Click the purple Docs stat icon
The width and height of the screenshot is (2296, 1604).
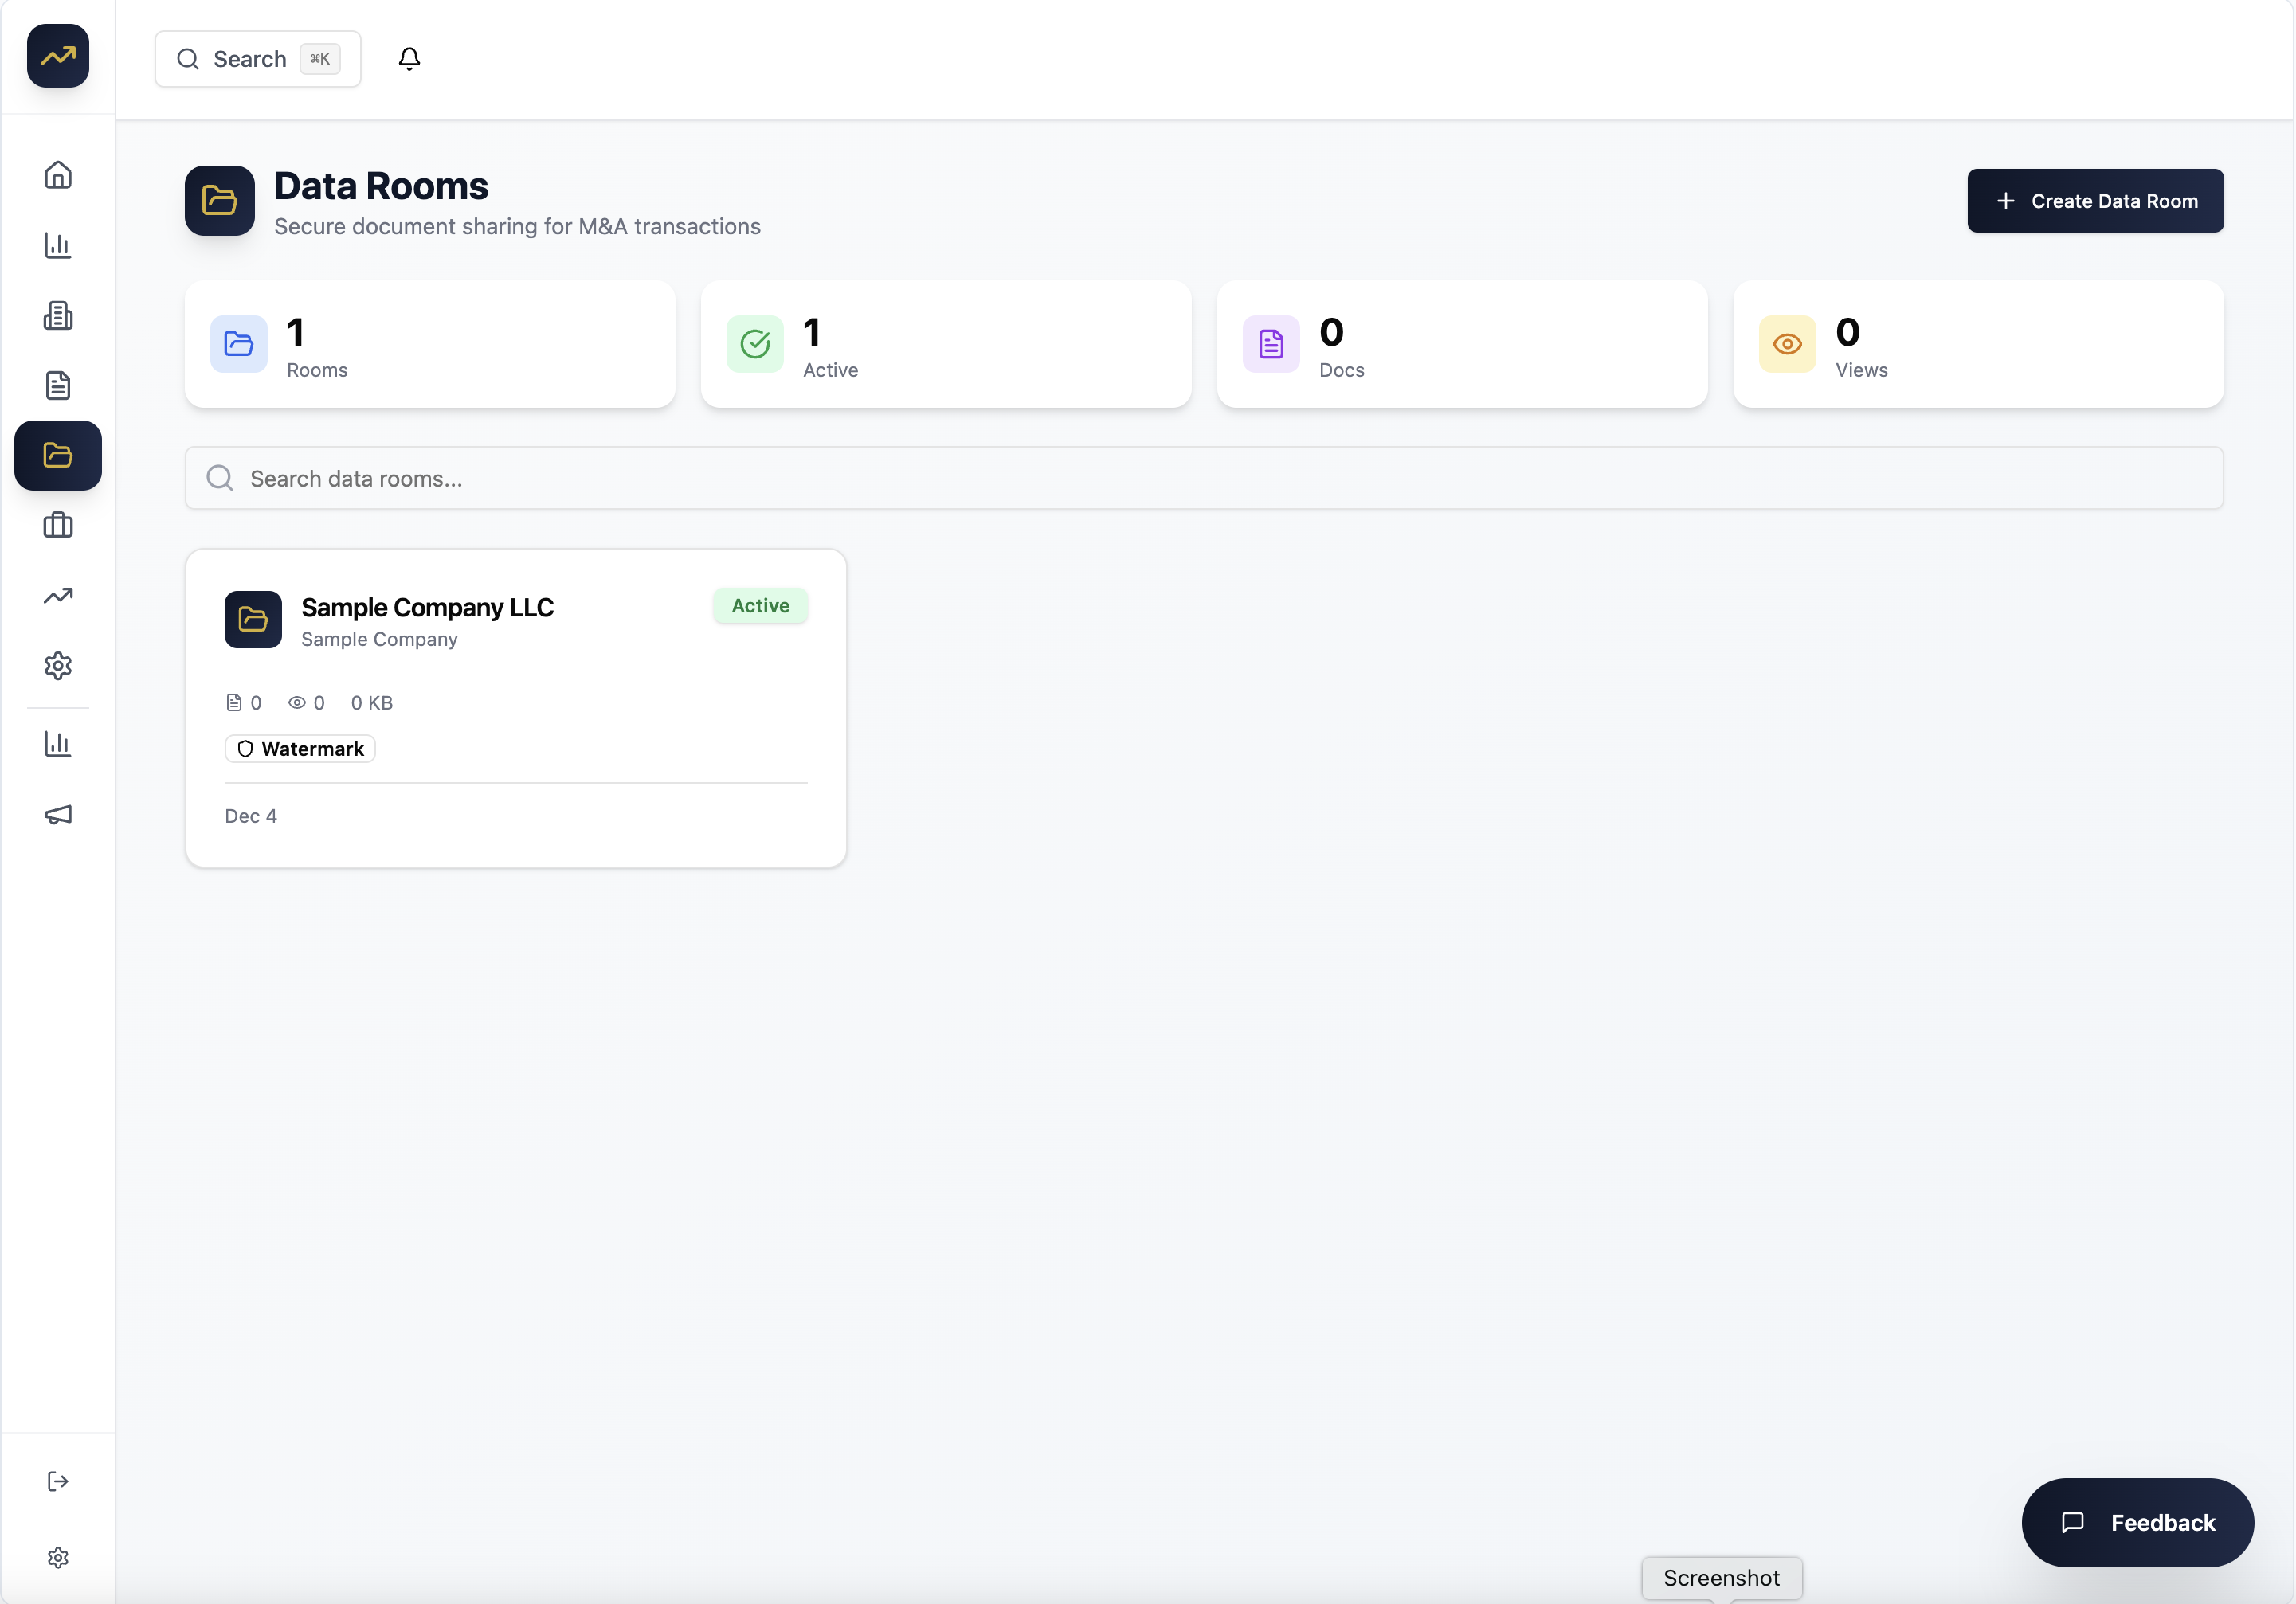pyautogui.click(x=1270, y=343)
